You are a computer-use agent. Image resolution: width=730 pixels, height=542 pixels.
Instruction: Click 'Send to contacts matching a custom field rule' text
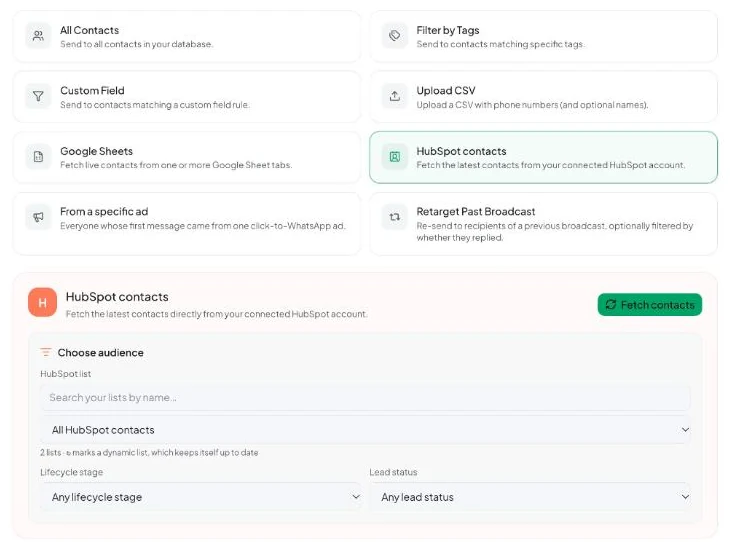pyautogui.click(x=155, y=105)
